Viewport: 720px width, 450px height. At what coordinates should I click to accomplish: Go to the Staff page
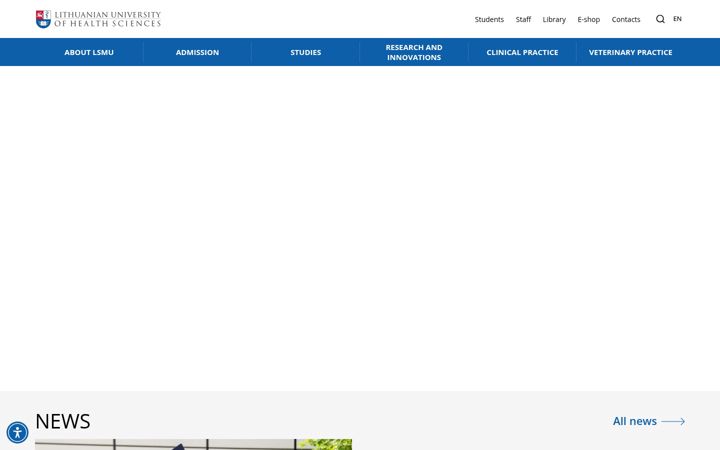point(523,19)
